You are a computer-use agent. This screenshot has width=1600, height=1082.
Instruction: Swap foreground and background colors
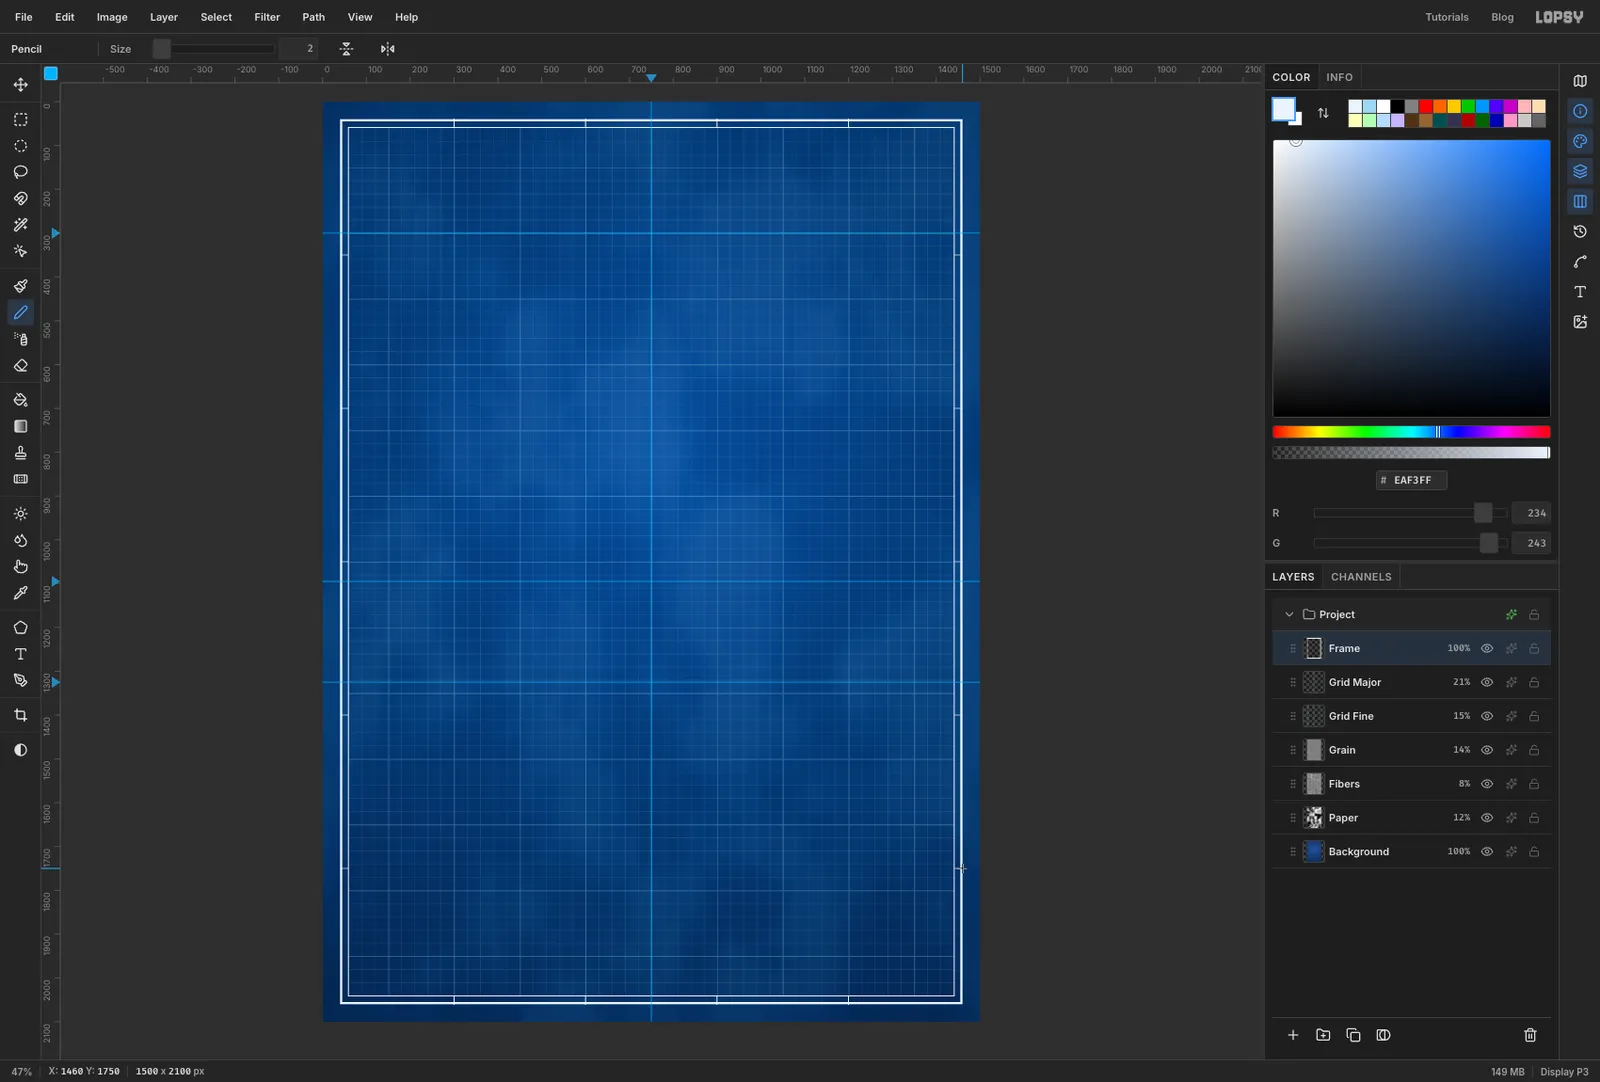[x=1323, y=113]
